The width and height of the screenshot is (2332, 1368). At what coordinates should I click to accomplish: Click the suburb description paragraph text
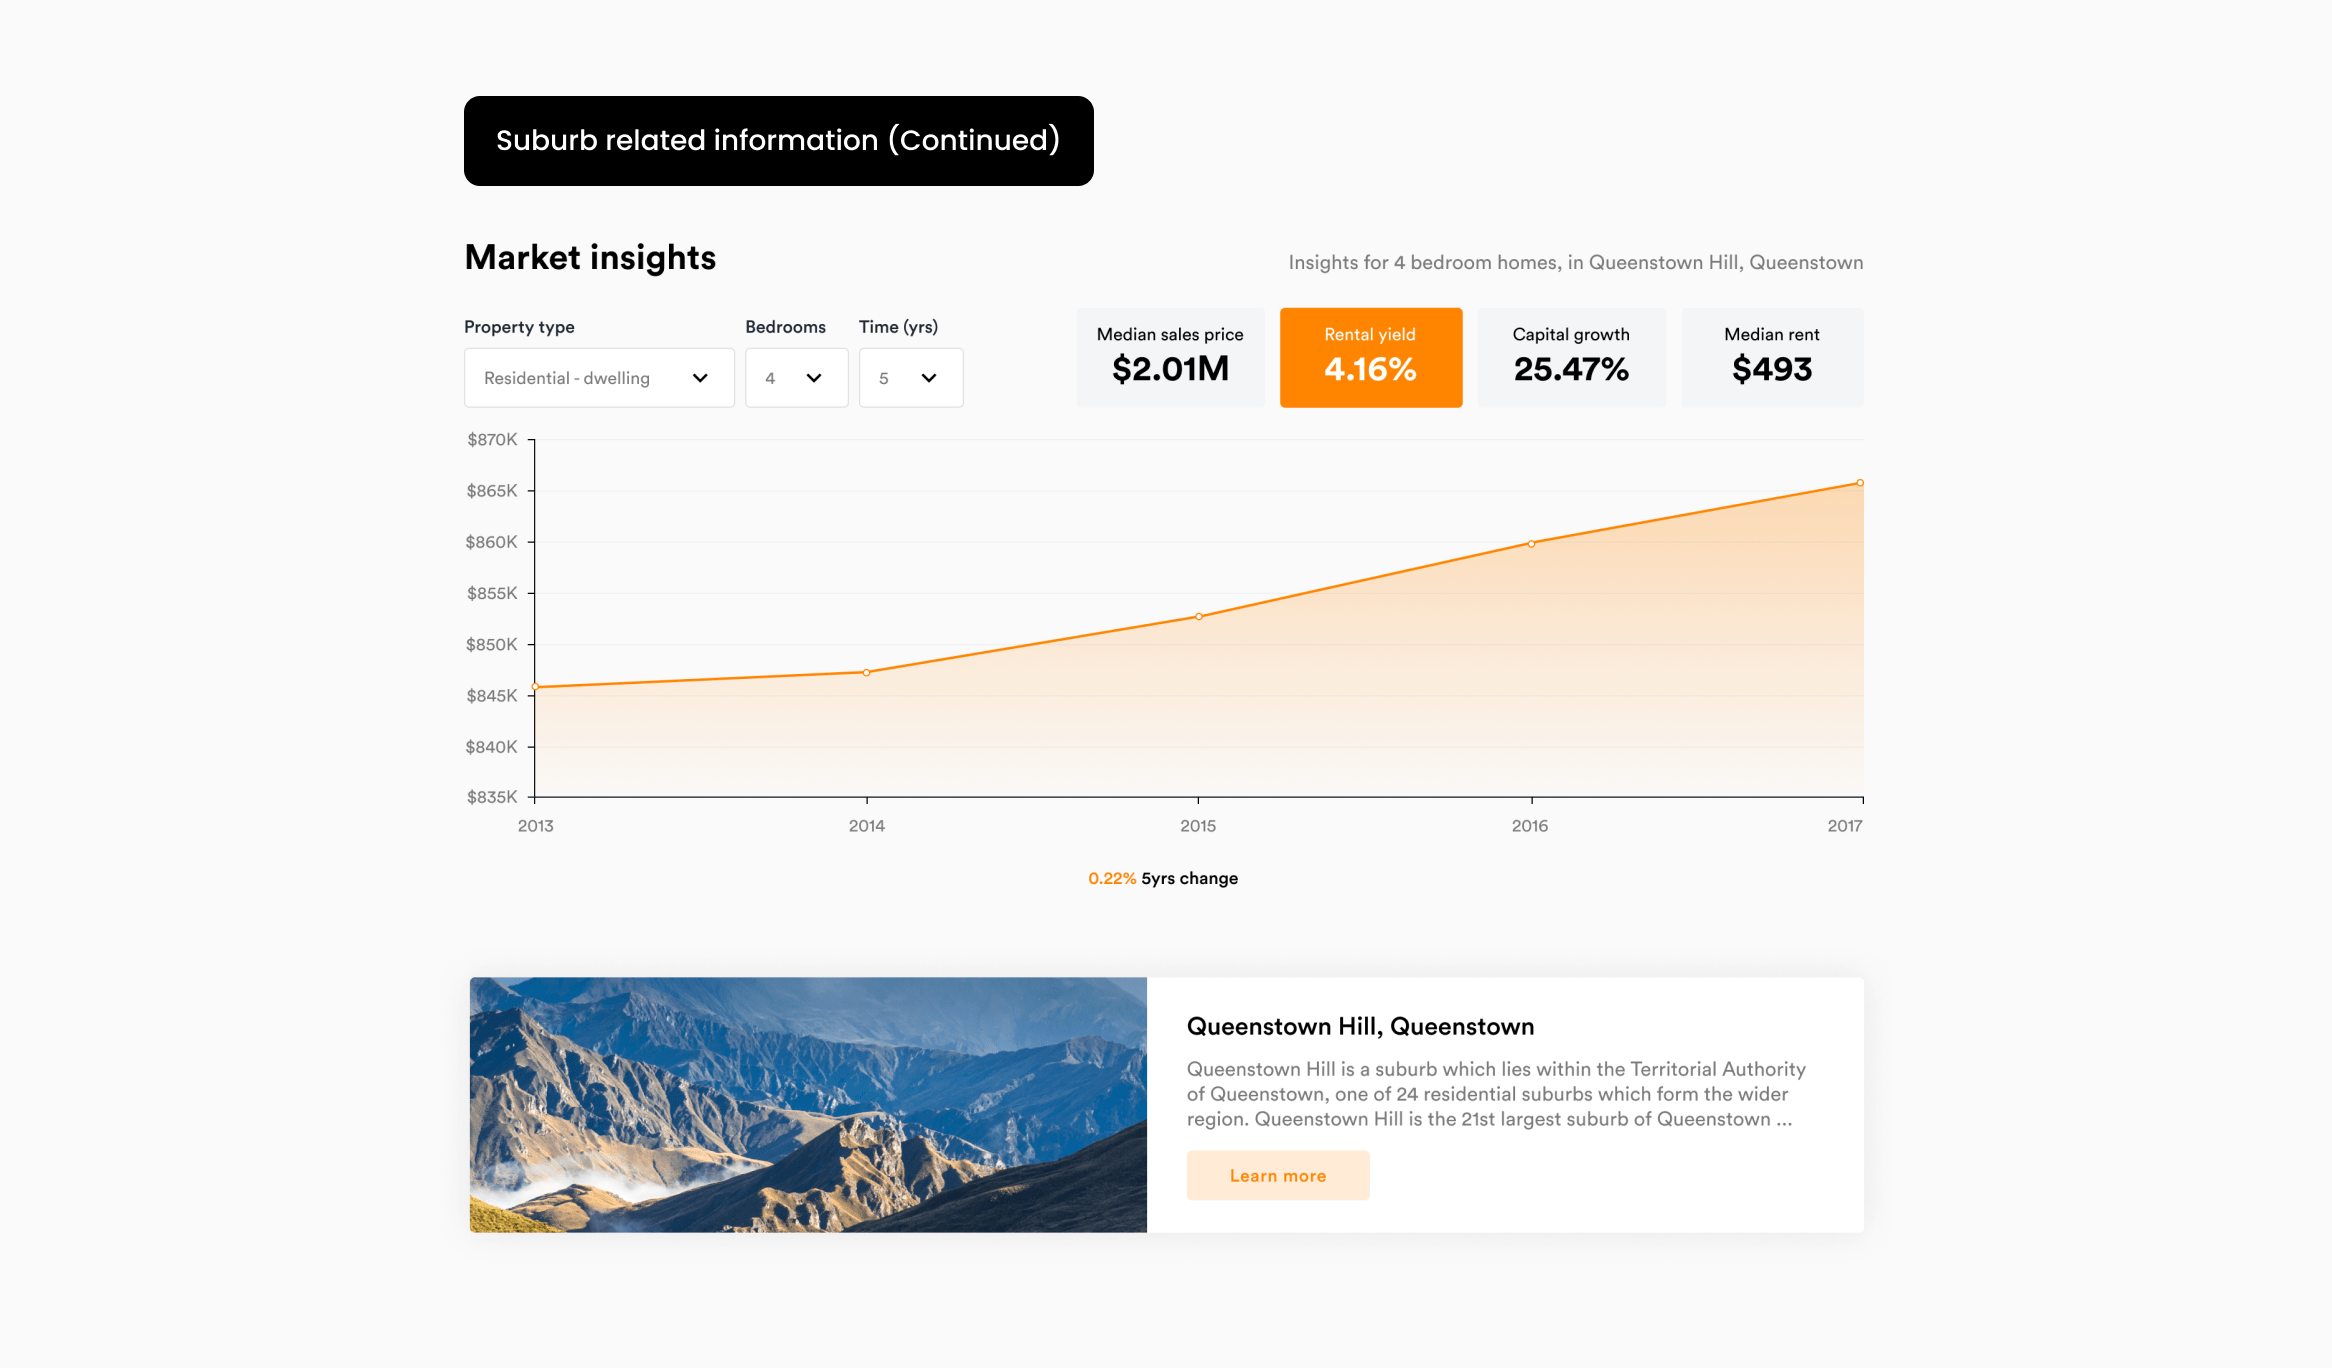tap(1497, 1094)
